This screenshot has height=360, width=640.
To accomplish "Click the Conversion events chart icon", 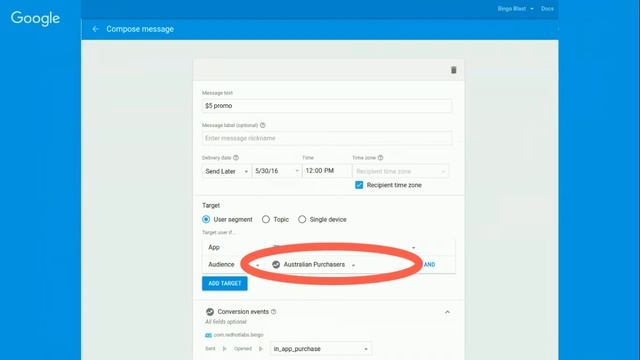I will click(x=210, y=312).
